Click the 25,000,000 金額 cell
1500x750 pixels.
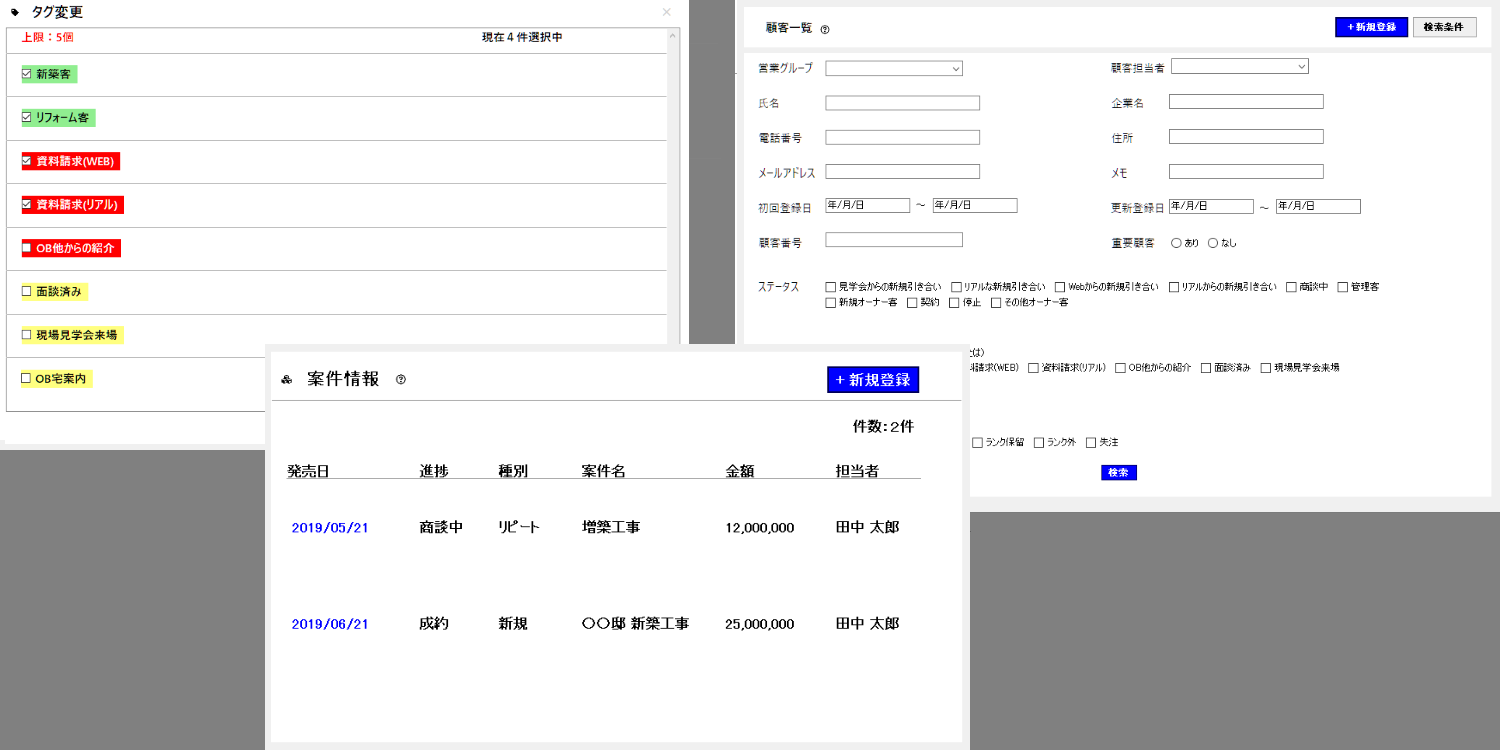click(760, 624)
